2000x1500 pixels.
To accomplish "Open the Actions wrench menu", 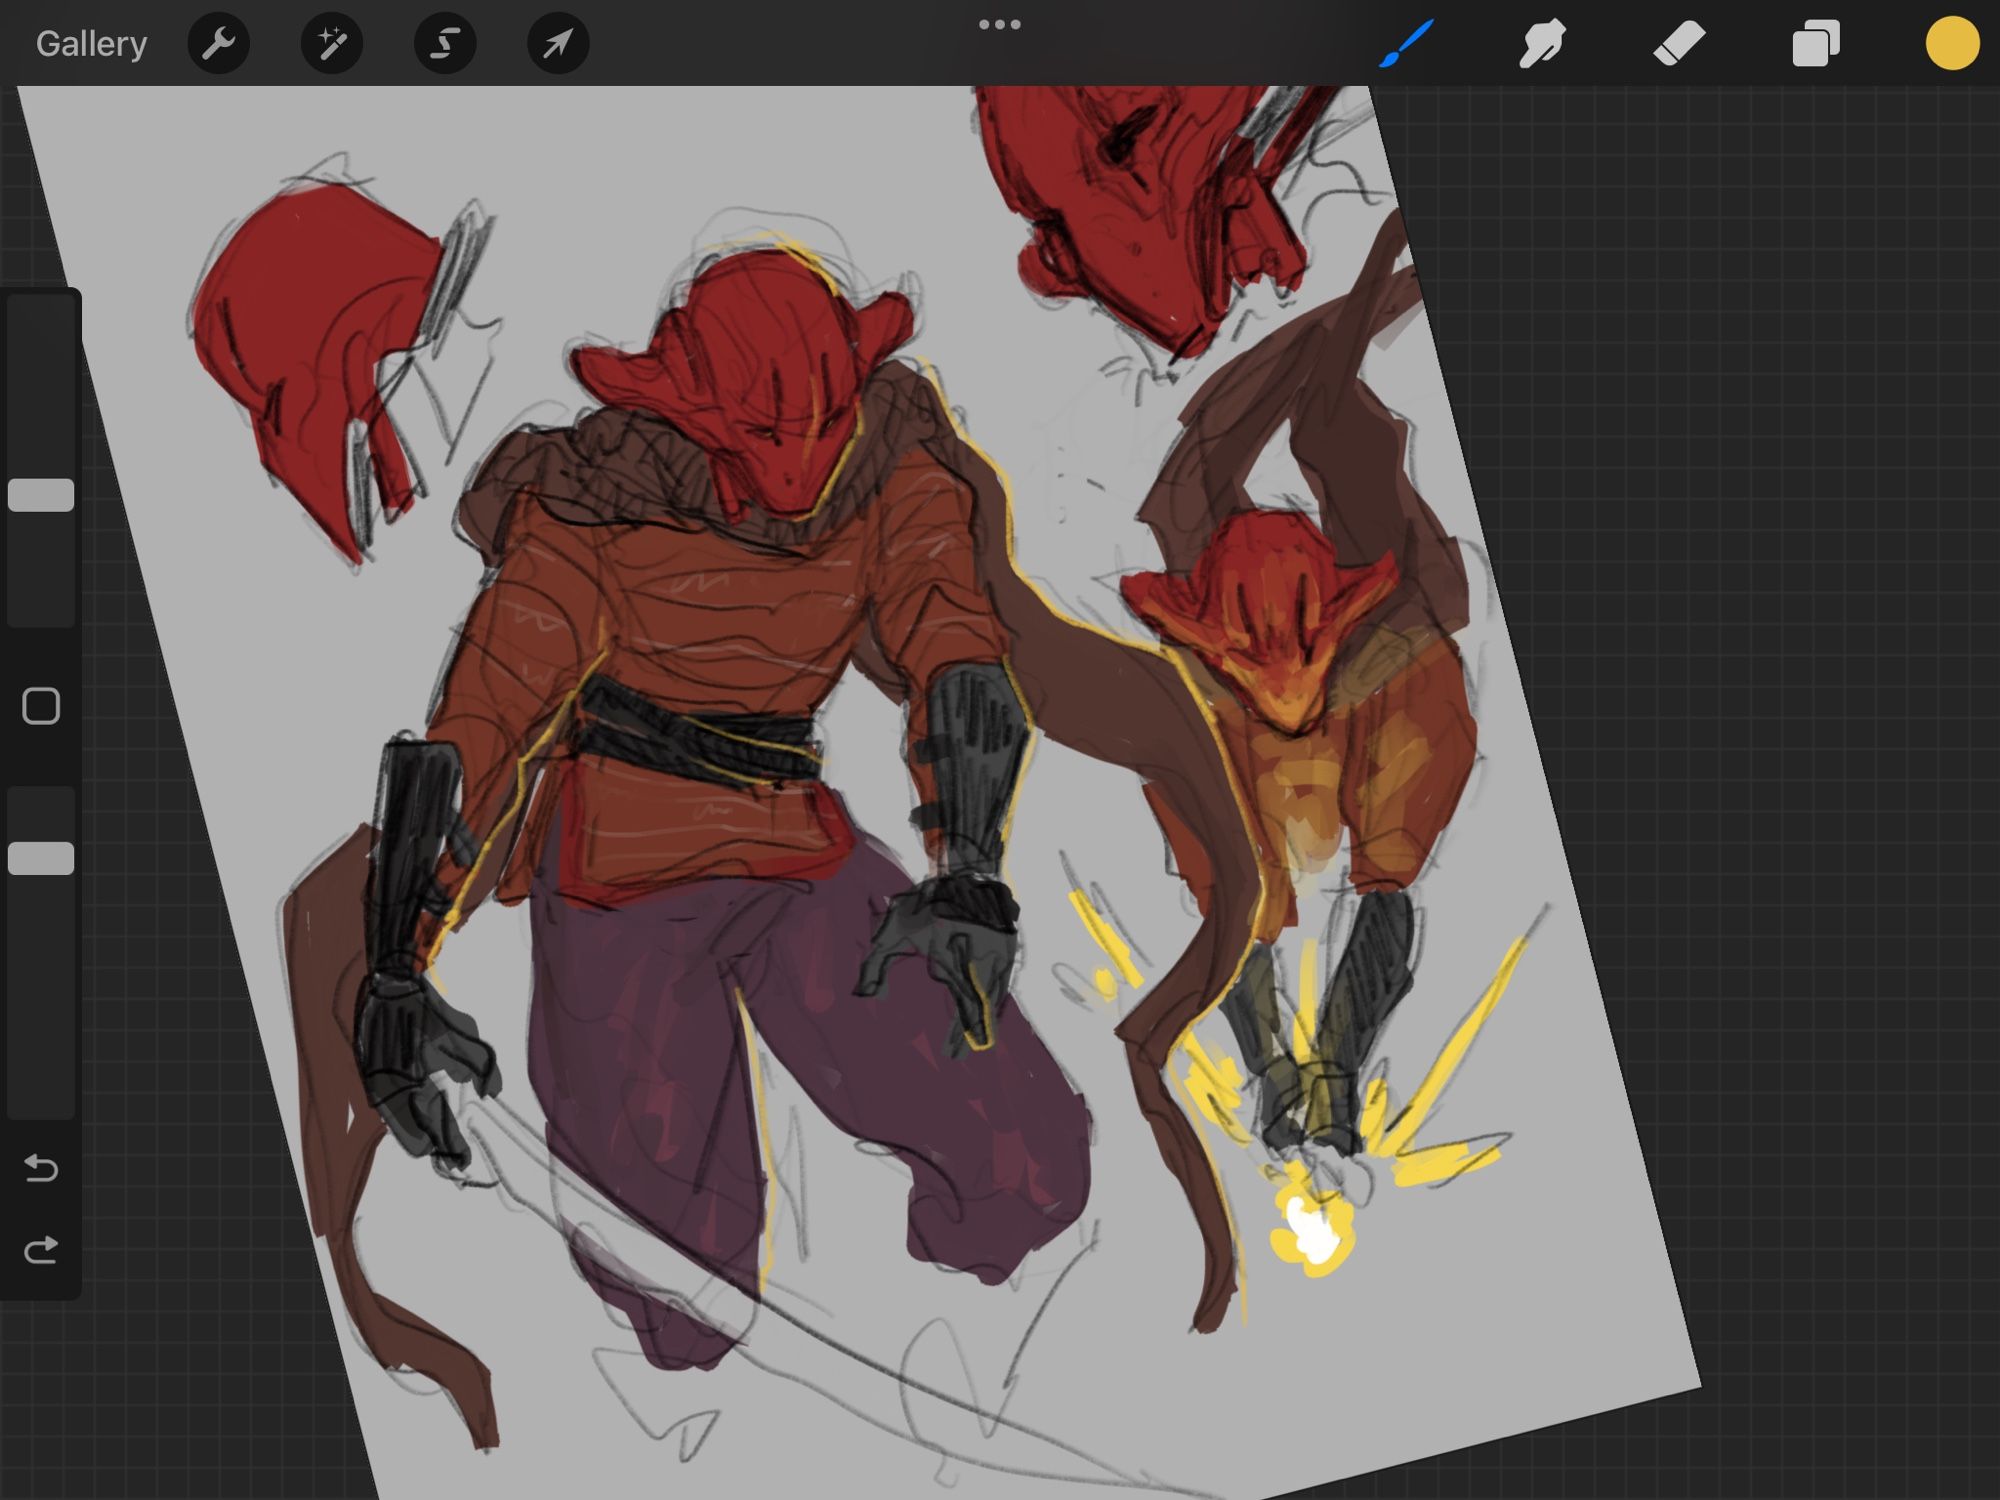I will click(218, 44).
